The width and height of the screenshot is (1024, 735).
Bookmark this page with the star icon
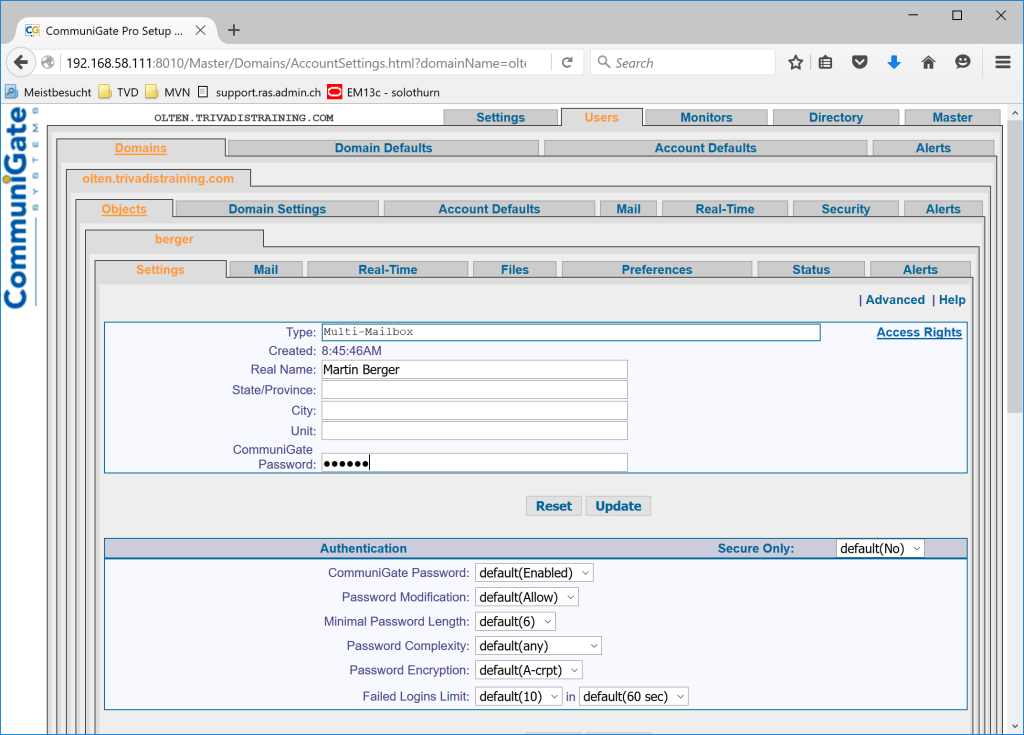(x=795, y=63)
